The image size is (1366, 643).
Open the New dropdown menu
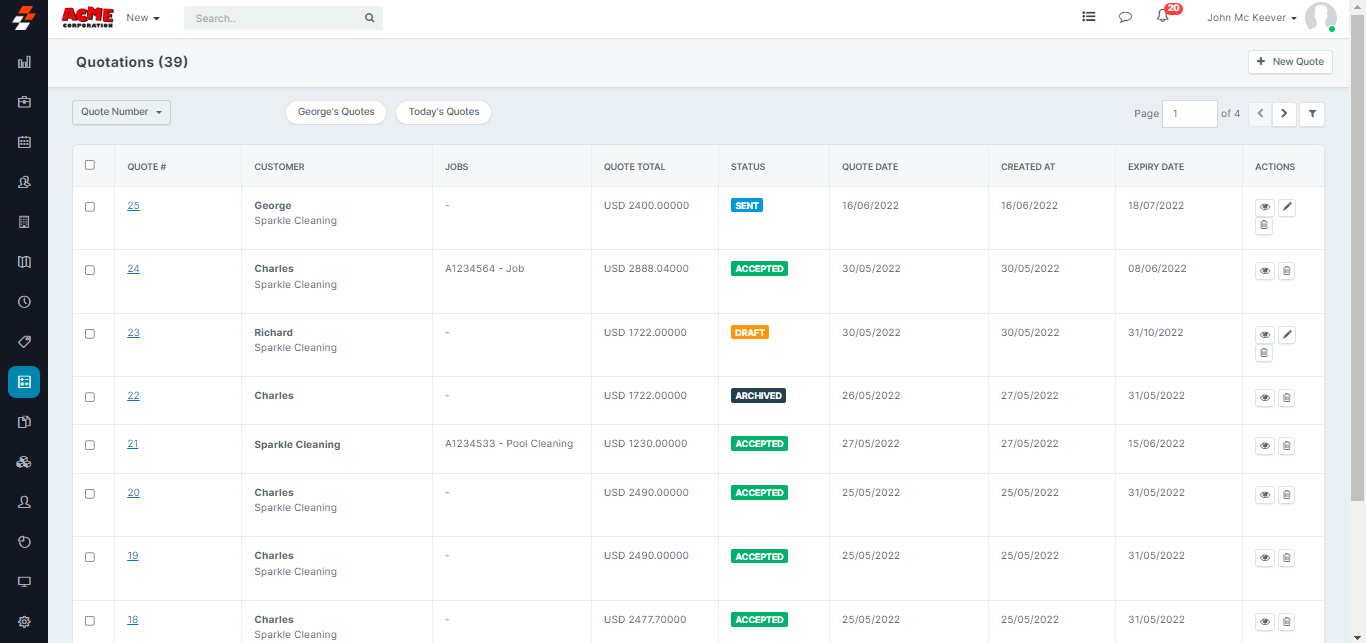point(143,18)
